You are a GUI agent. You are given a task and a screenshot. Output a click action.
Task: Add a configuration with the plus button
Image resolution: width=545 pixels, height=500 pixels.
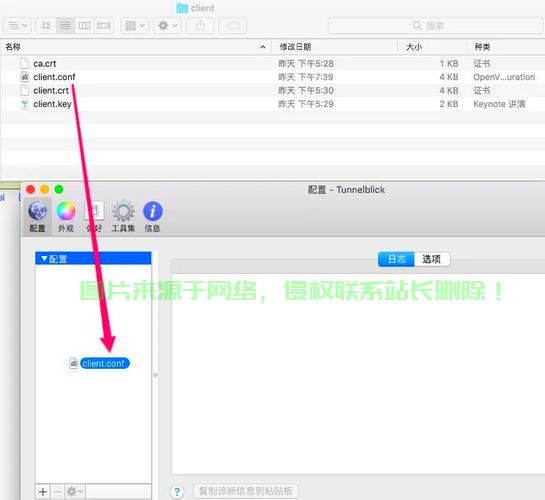[x=43, y=491]
